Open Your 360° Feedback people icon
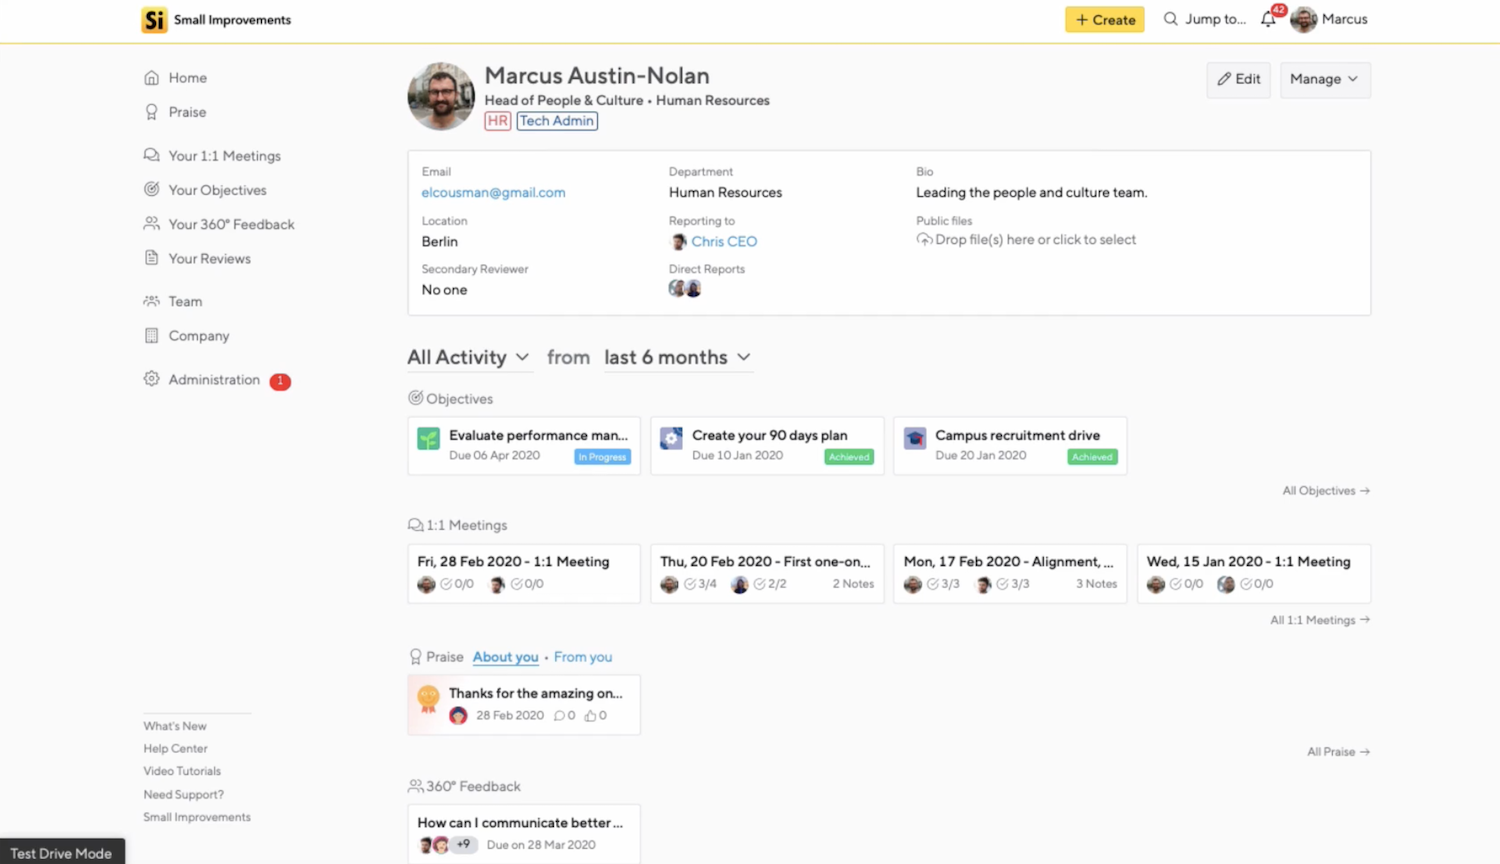Viewport: 1500px width, 864px height. [151, 224]
